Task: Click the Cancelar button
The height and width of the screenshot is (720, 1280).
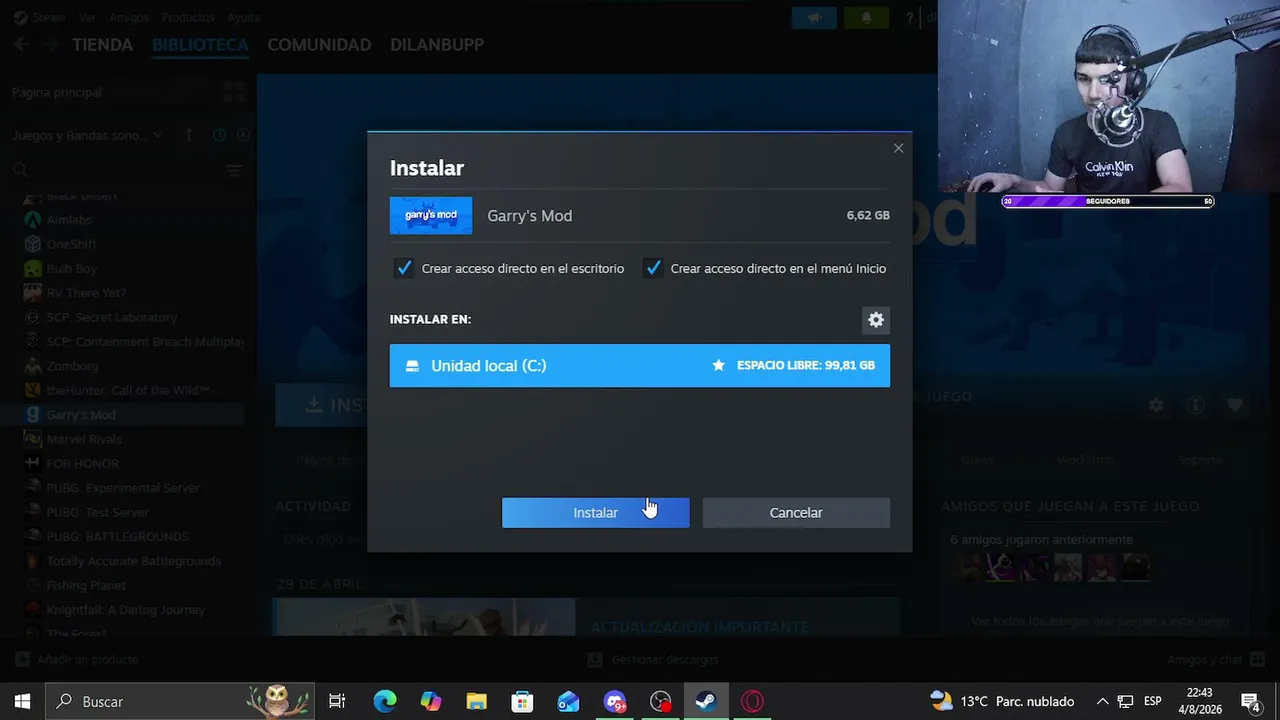Action: pyautogui.click(x=796, y=512)
